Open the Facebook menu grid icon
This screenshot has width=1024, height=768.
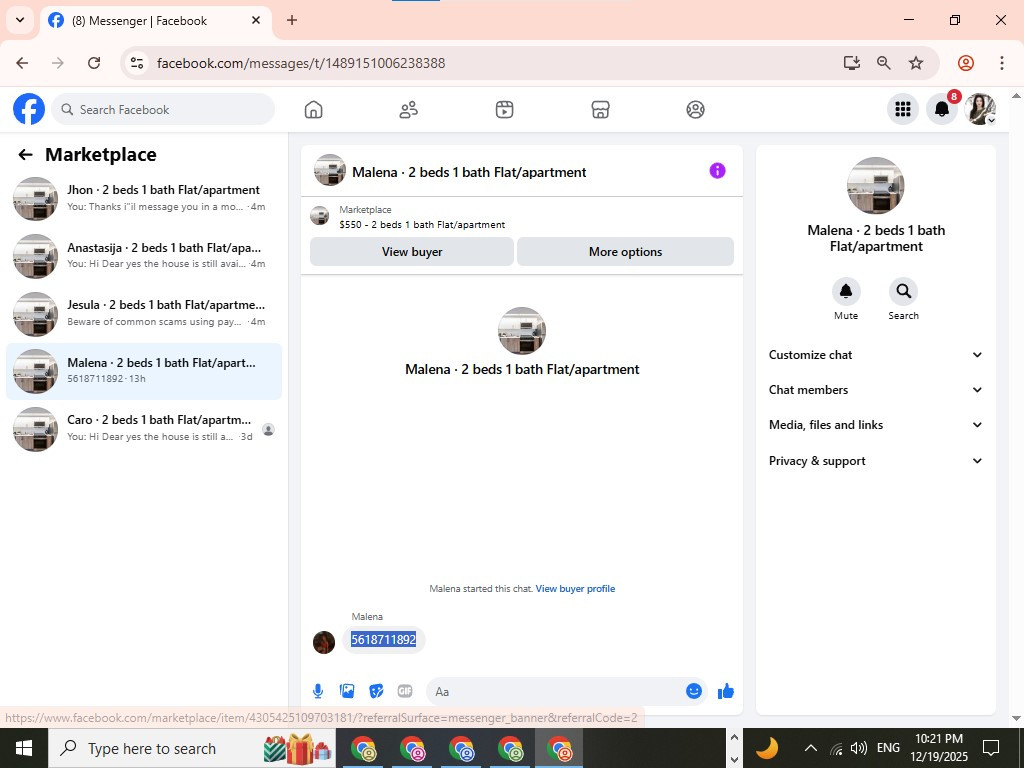903,109
